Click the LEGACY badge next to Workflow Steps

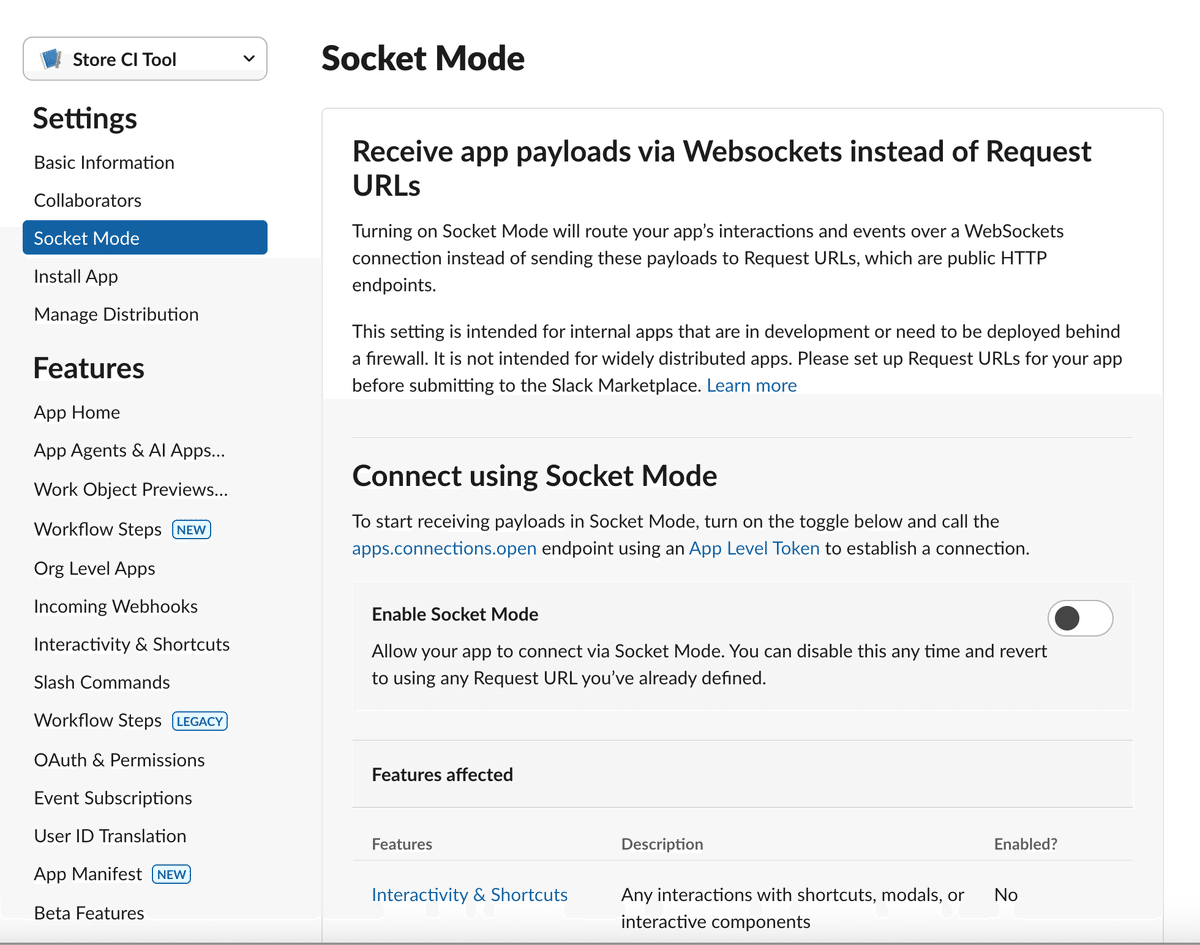click(x=199, y=720)
